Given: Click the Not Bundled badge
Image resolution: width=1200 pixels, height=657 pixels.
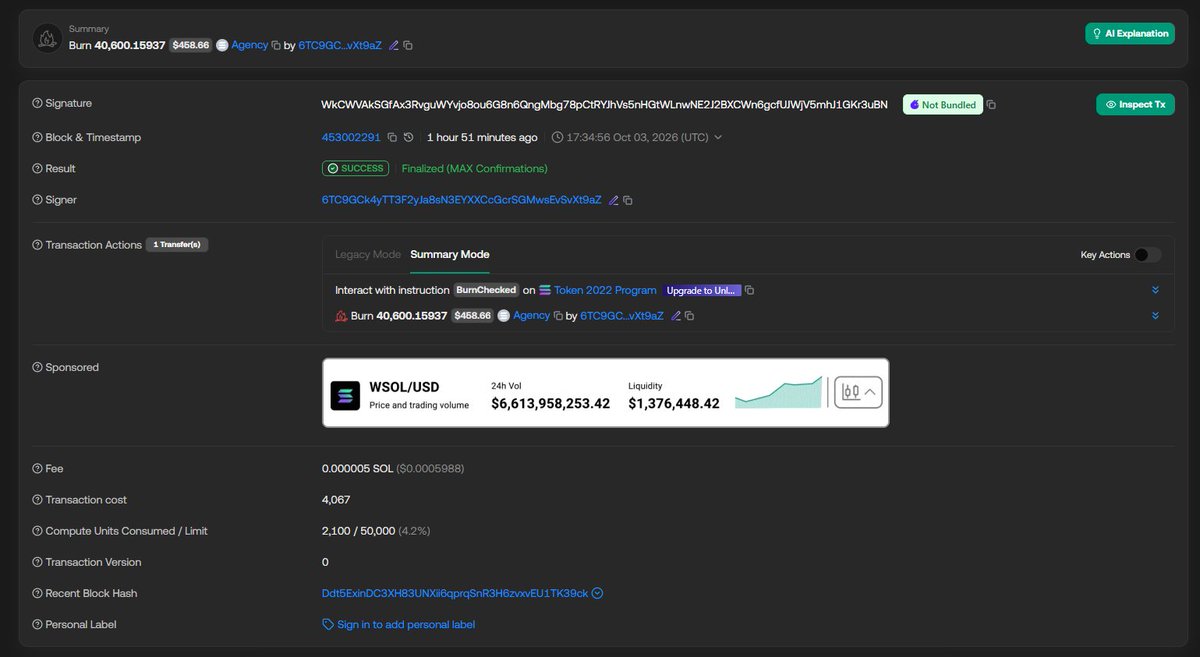Looking at the screenshot, I should click(942, 104).
